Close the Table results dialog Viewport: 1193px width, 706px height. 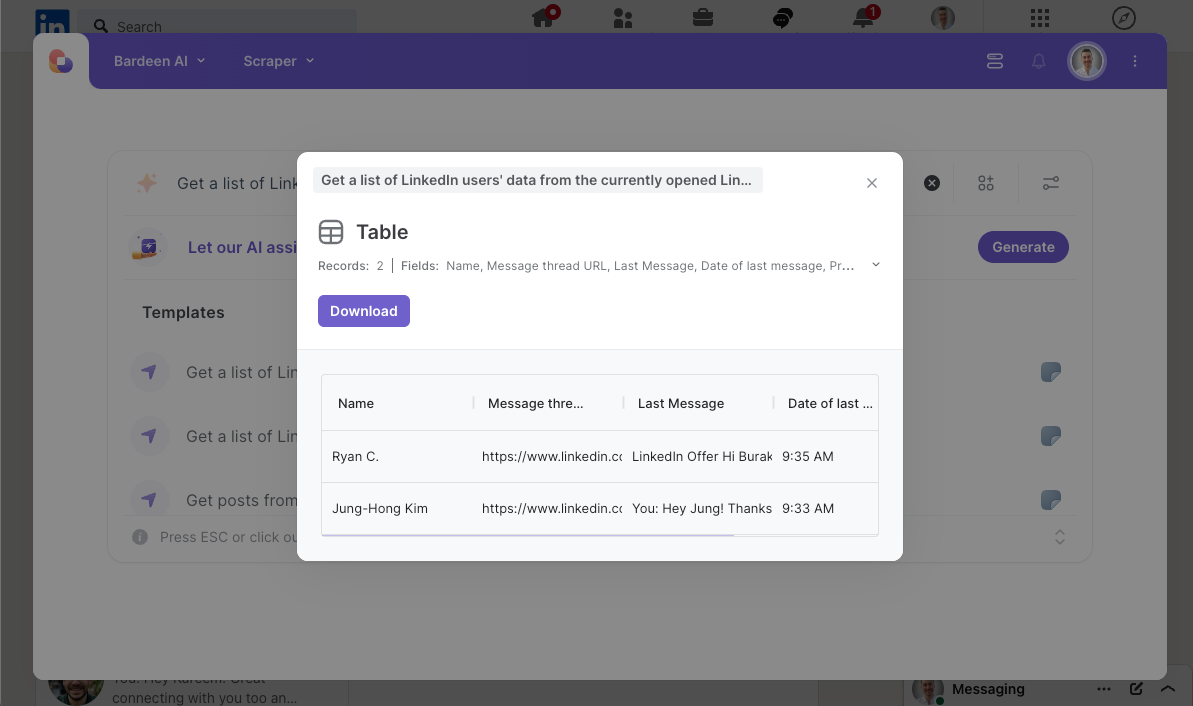(872, 183)
